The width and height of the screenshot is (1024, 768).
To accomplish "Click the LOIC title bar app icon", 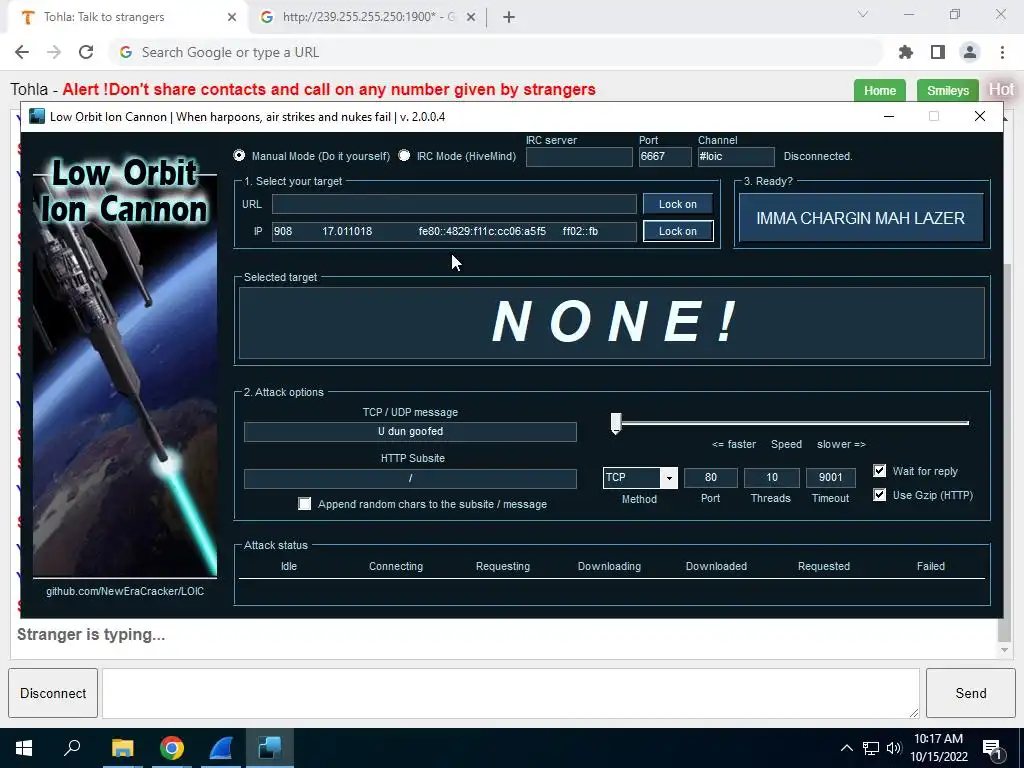I will pyautogui.click(x=37, y=116).
